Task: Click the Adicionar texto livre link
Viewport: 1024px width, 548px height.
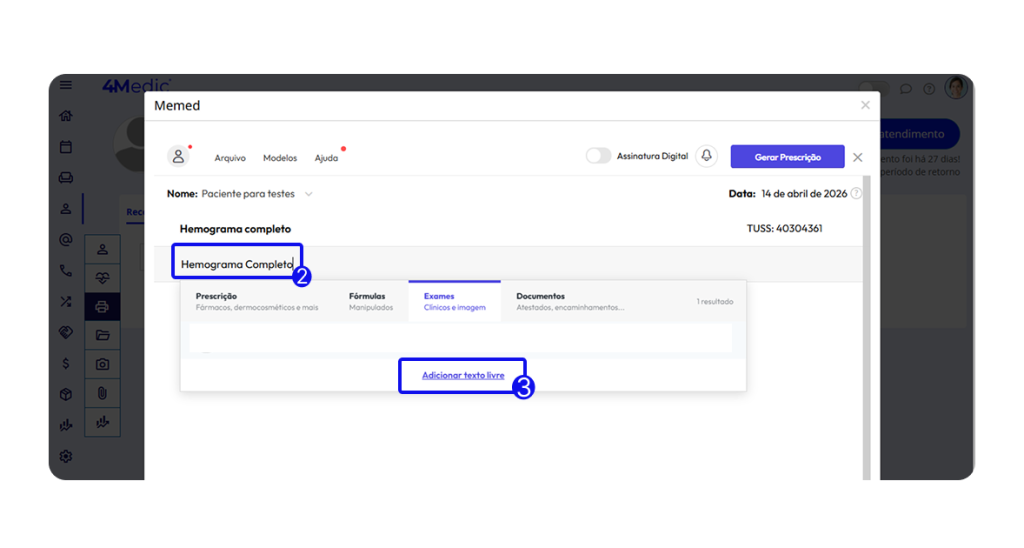Action: [x=463, y=375]
